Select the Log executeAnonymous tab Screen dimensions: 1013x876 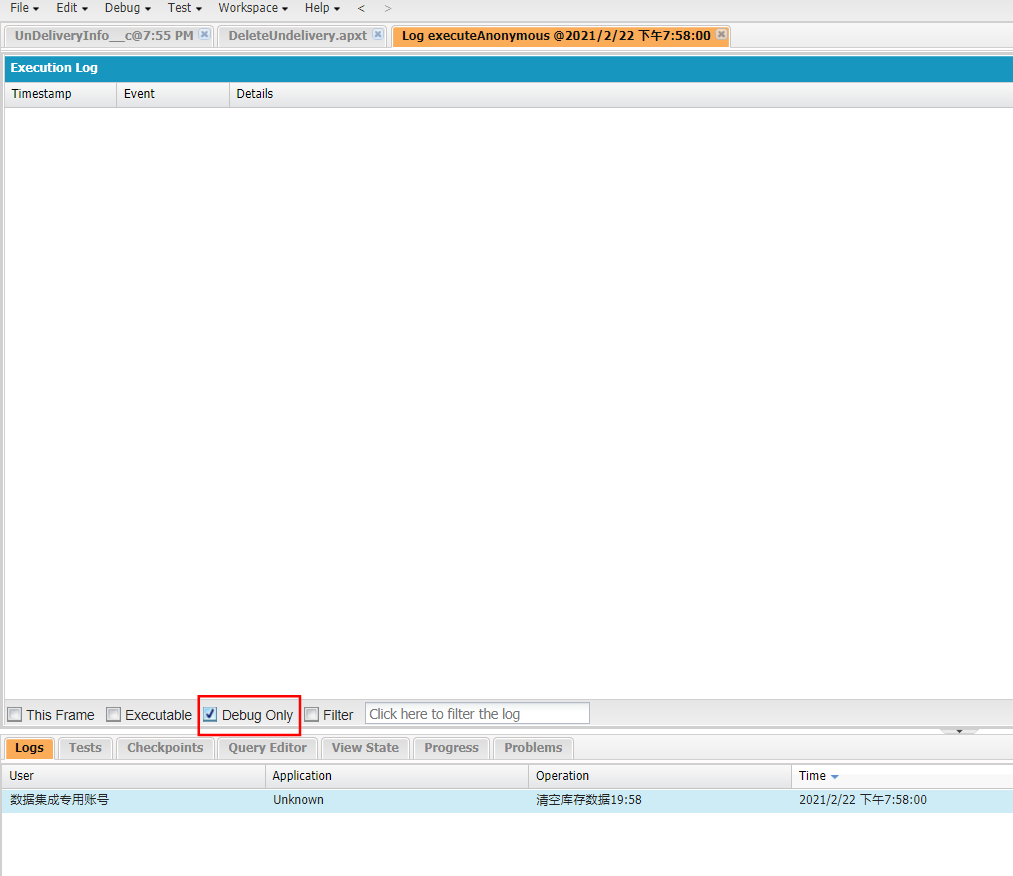point(556,36)
